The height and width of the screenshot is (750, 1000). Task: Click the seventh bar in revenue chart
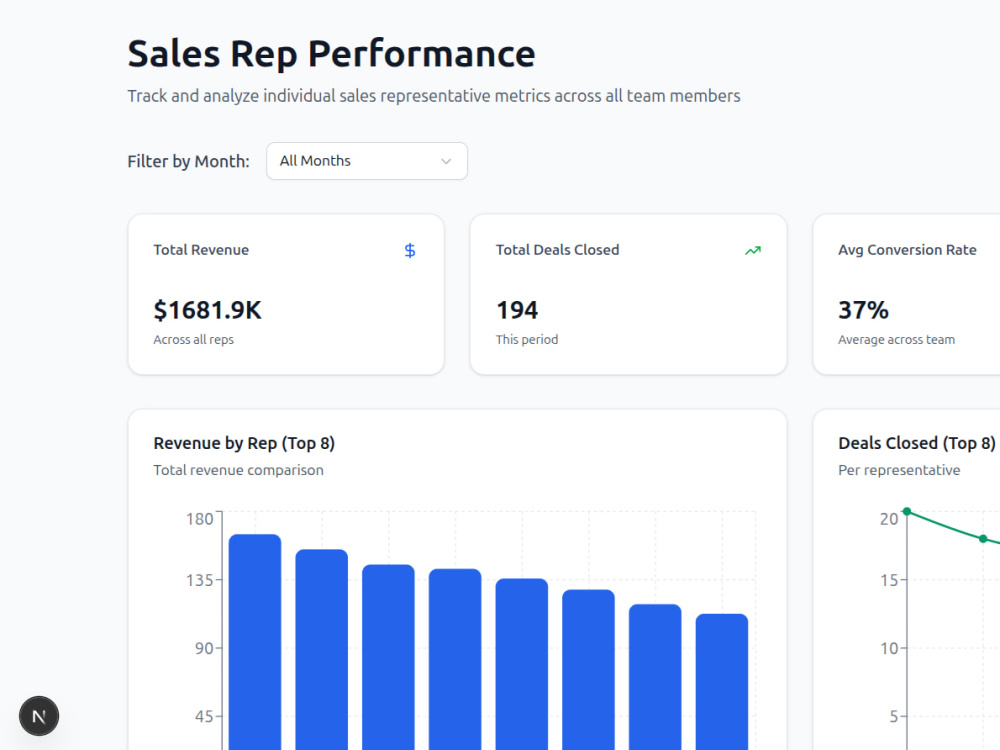(x=655, y=677)
